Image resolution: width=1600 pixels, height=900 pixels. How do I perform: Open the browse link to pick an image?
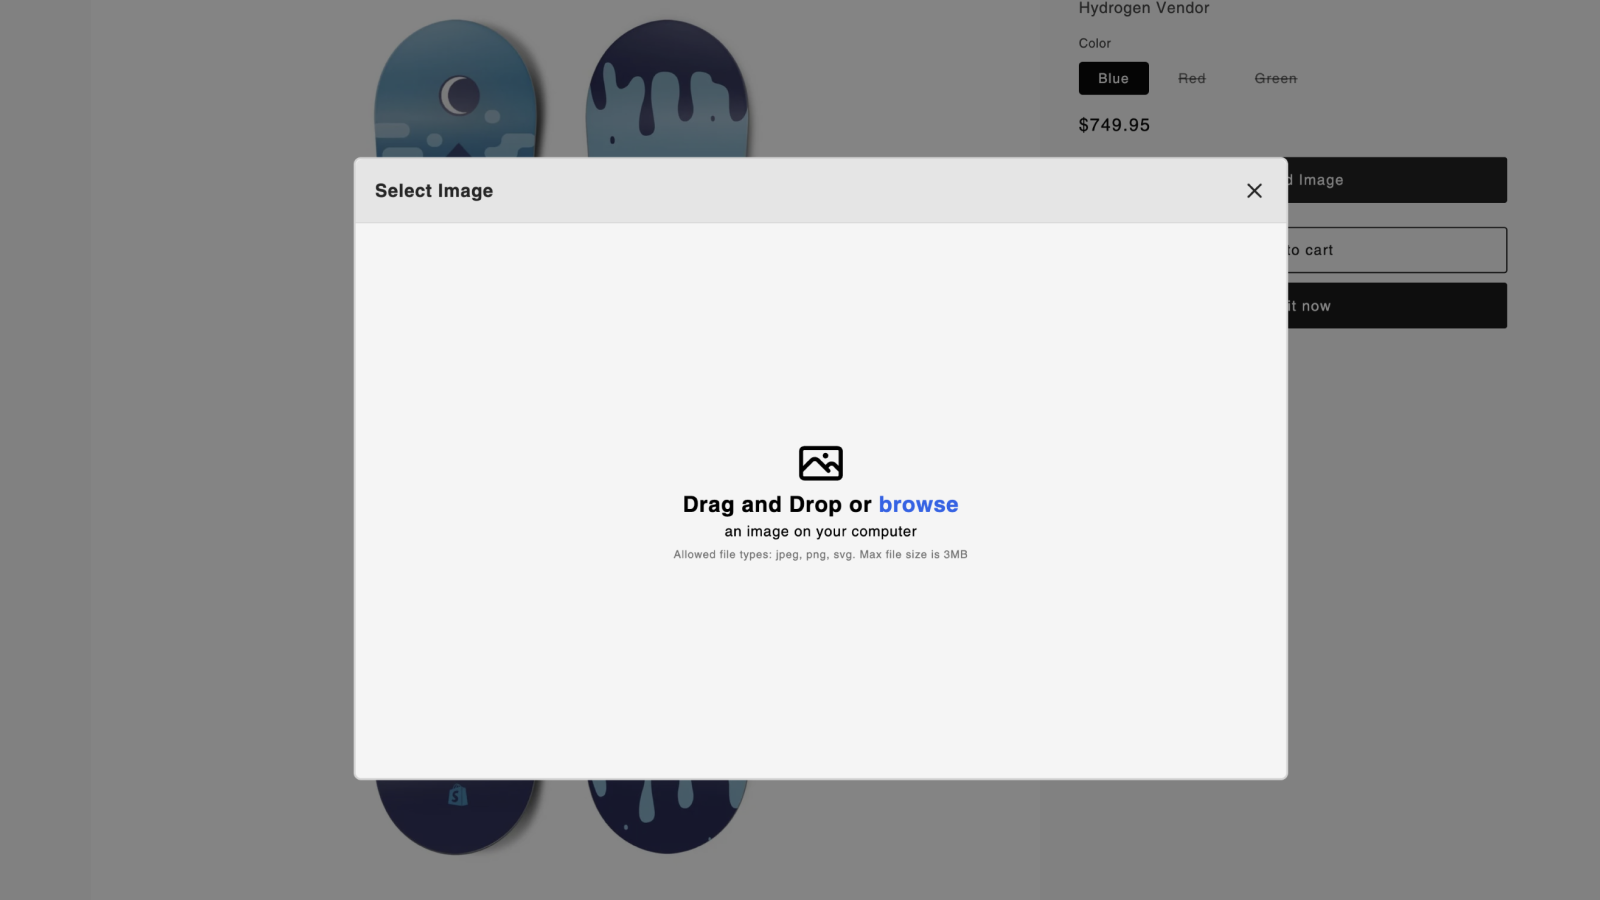click(x=917, y=504)
